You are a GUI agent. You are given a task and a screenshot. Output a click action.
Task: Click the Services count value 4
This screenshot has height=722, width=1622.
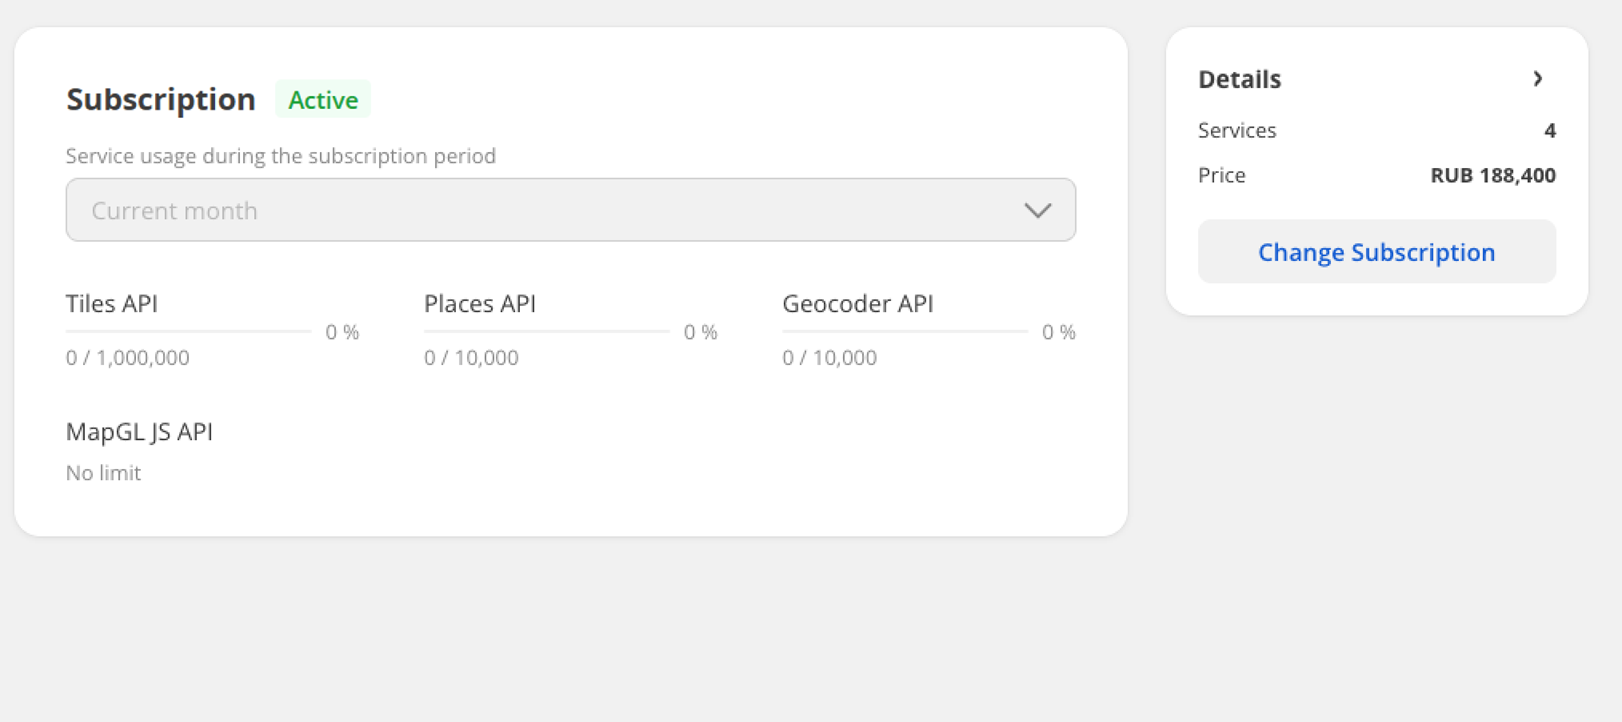pos(1549,131)
